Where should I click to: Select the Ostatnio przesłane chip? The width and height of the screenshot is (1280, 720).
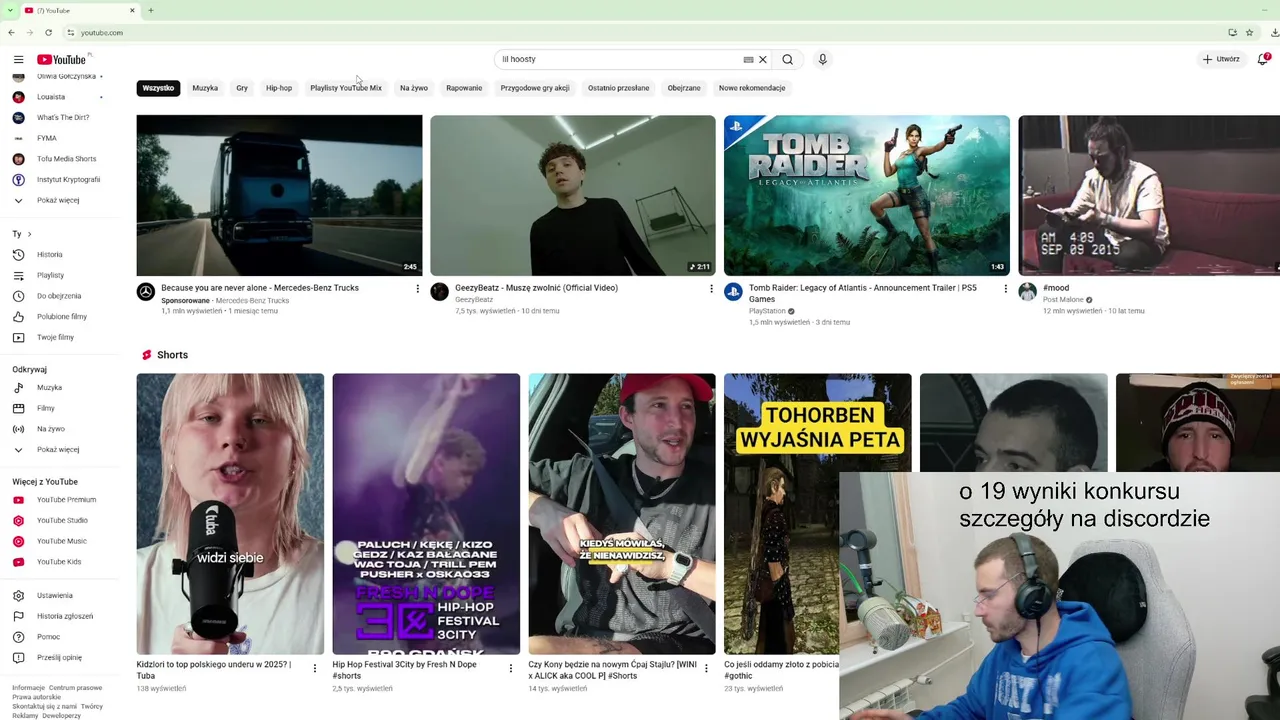tap(619, 88)
